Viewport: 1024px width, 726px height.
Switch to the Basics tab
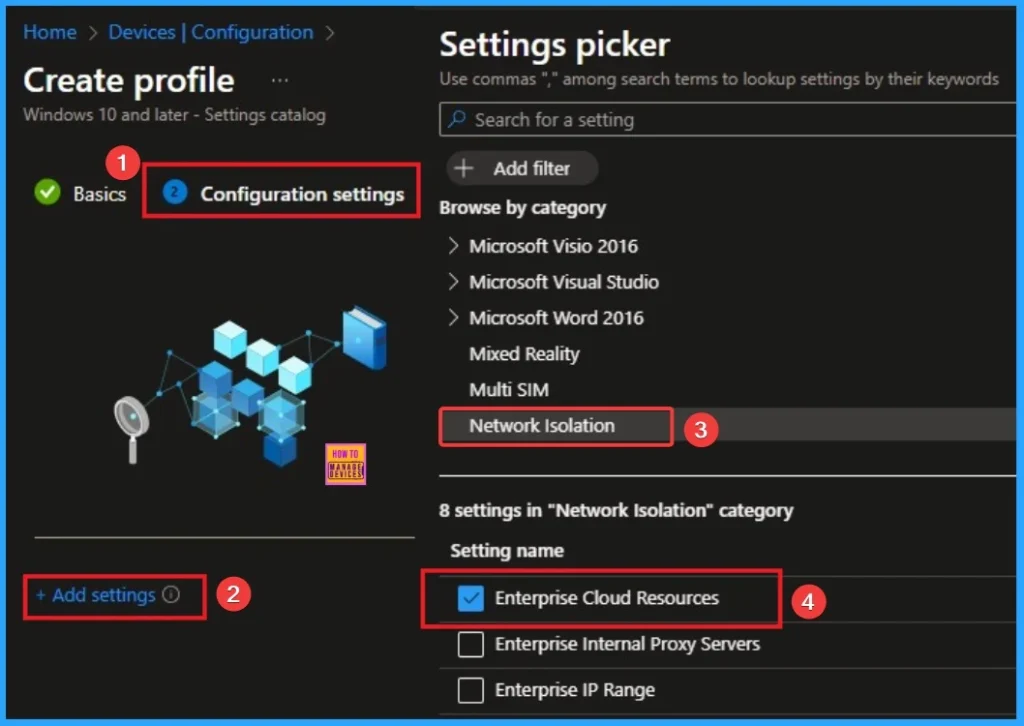pyautogui.click(x=98, y=195)
